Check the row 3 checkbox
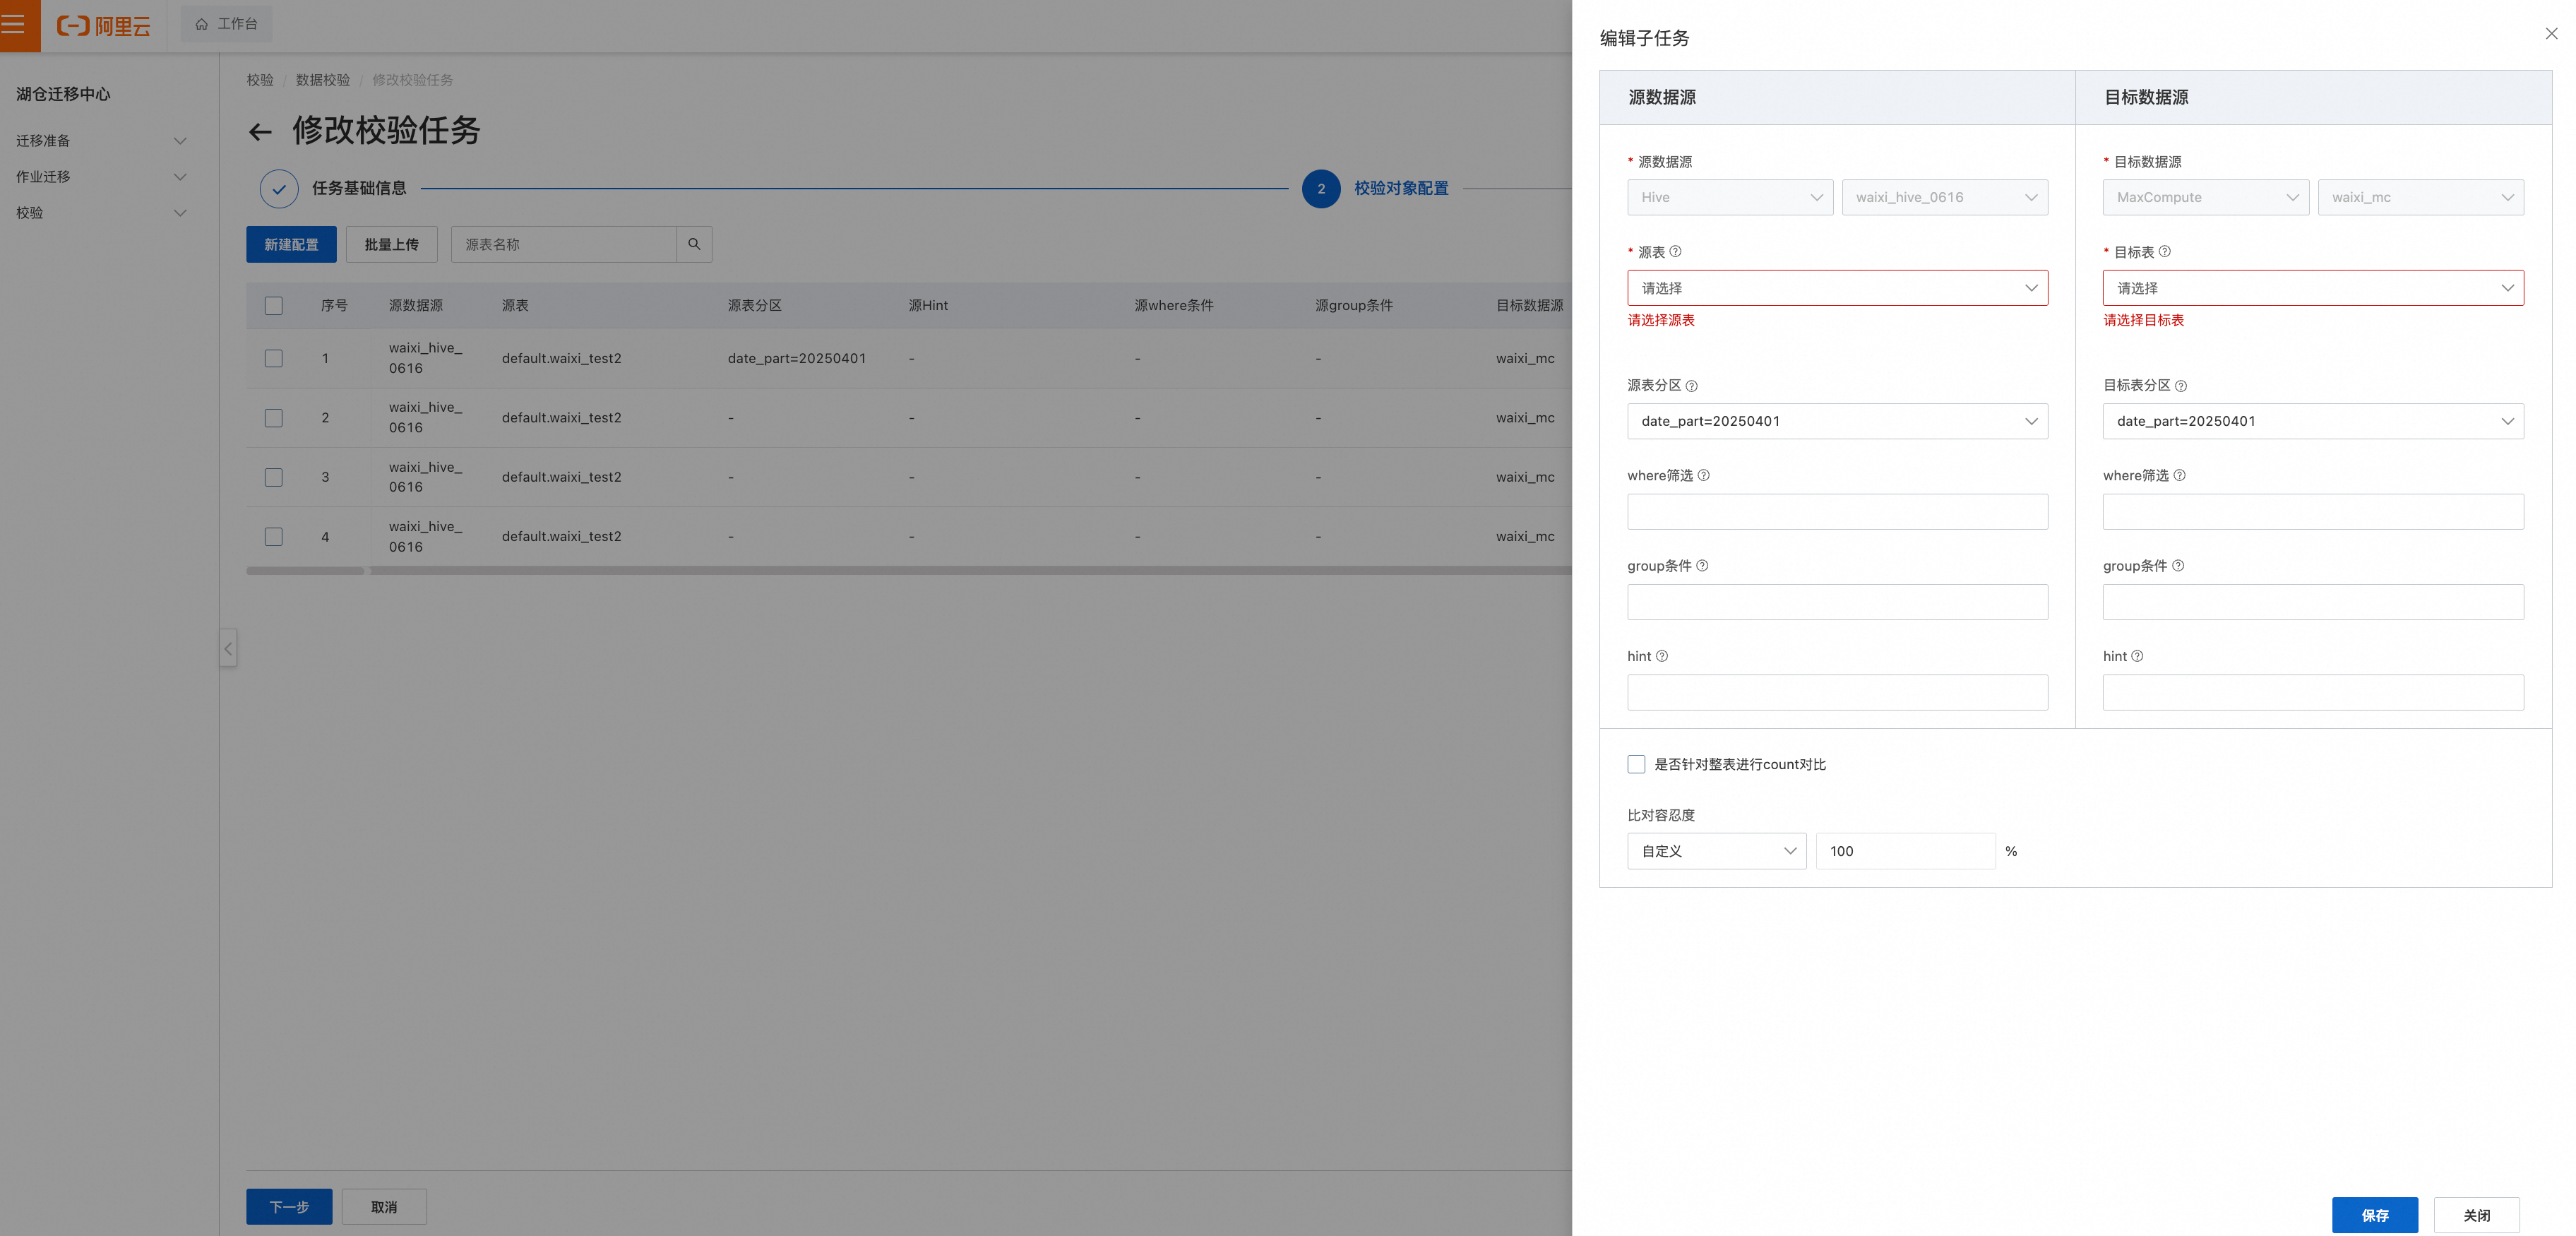The image size is (2576, 1236). pyautogui.click(x=273, y=477)
